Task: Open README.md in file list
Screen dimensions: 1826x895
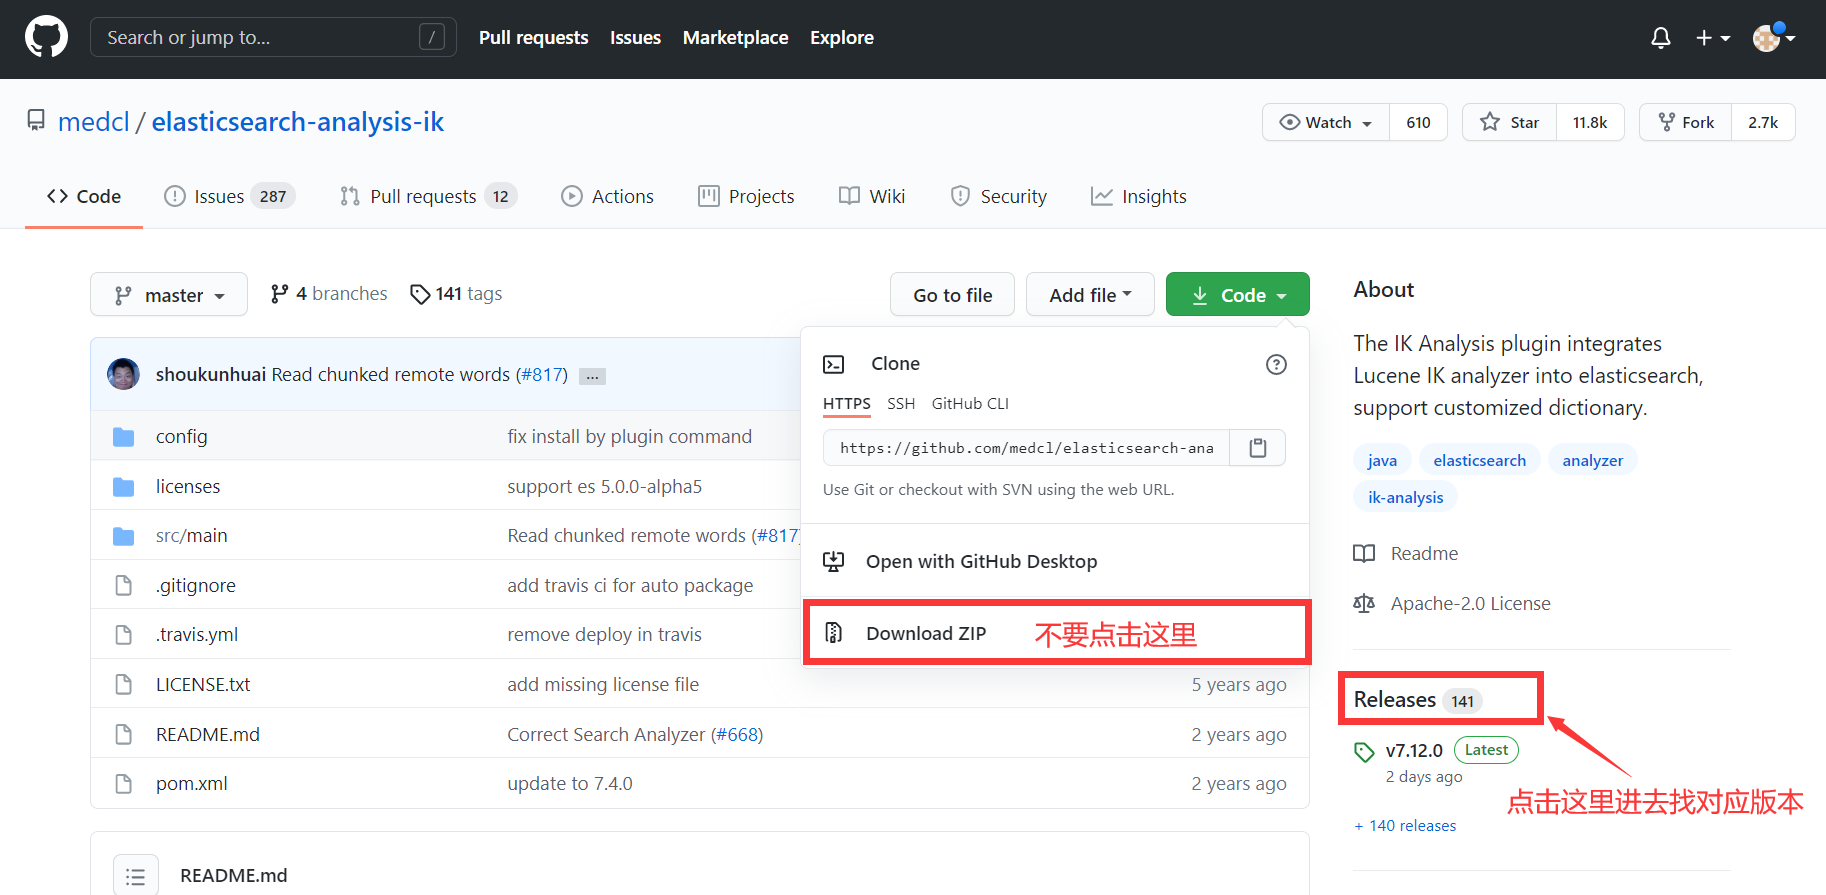Action: click(x=208, y=734)
